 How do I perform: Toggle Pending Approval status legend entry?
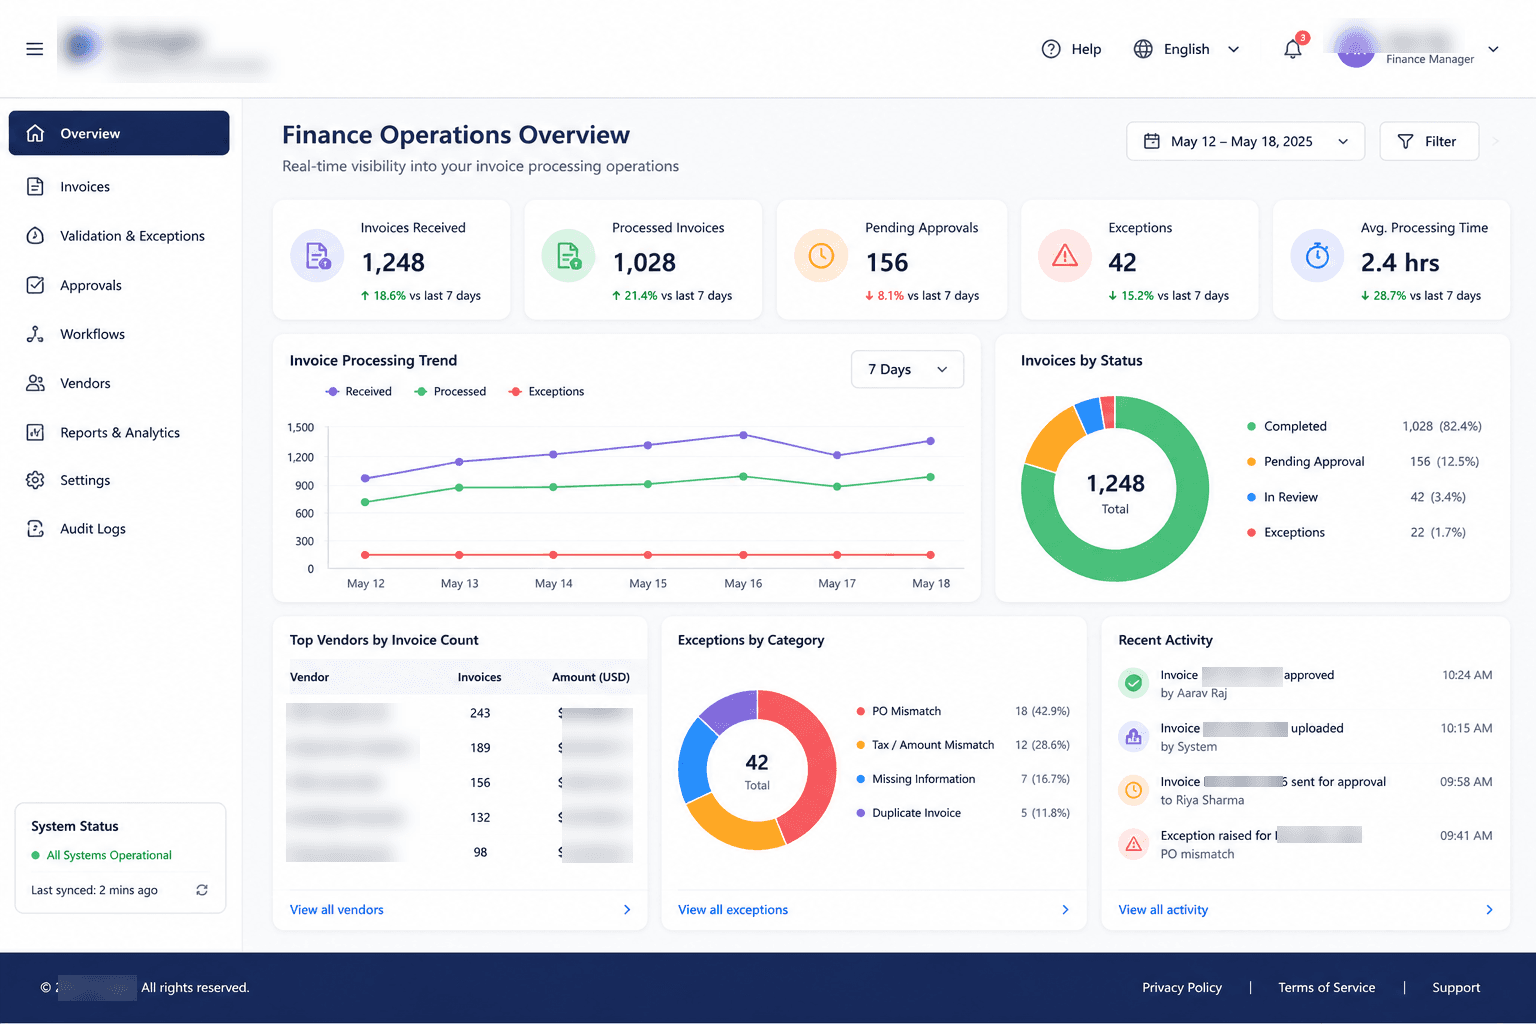[x=1305, y=462]
